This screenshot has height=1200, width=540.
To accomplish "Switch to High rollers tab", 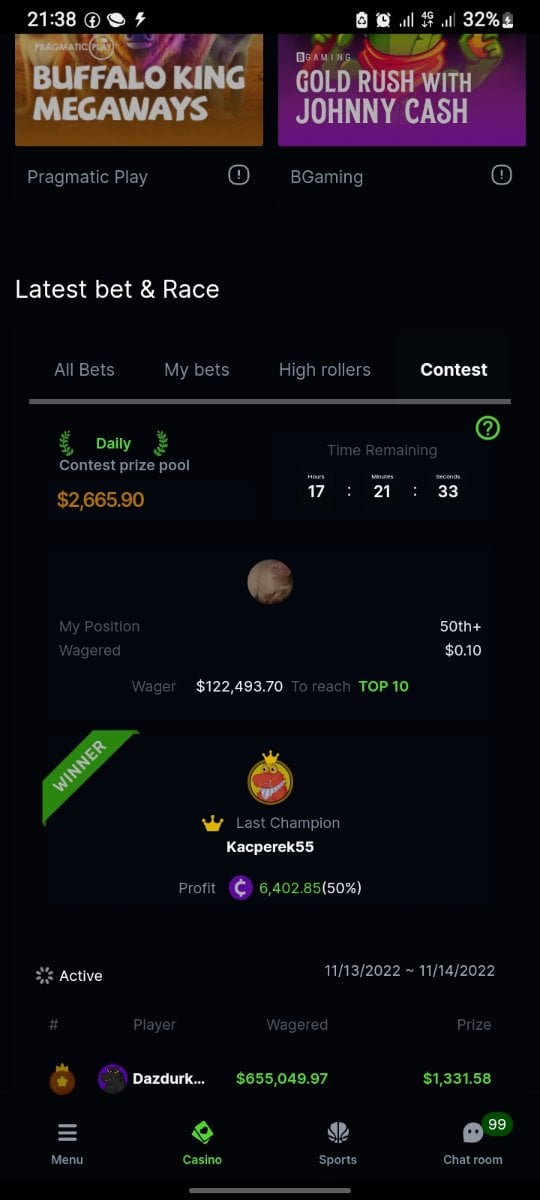I will [325, 370].
